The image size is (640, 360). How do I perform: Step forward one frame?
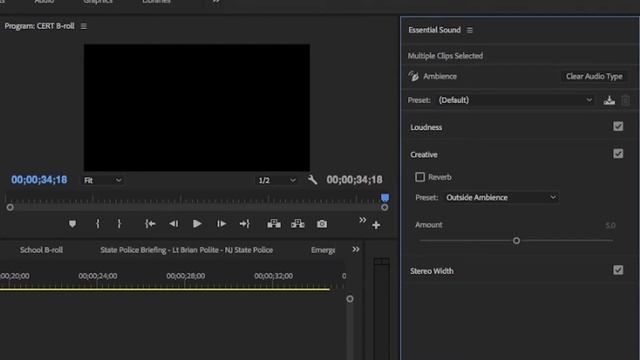point(221,224)
